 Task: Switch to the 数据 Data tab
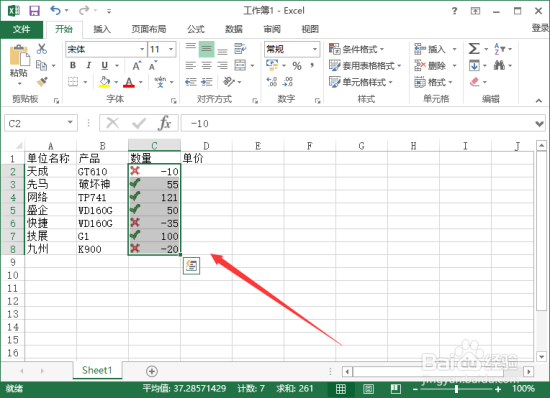(234, 29)
